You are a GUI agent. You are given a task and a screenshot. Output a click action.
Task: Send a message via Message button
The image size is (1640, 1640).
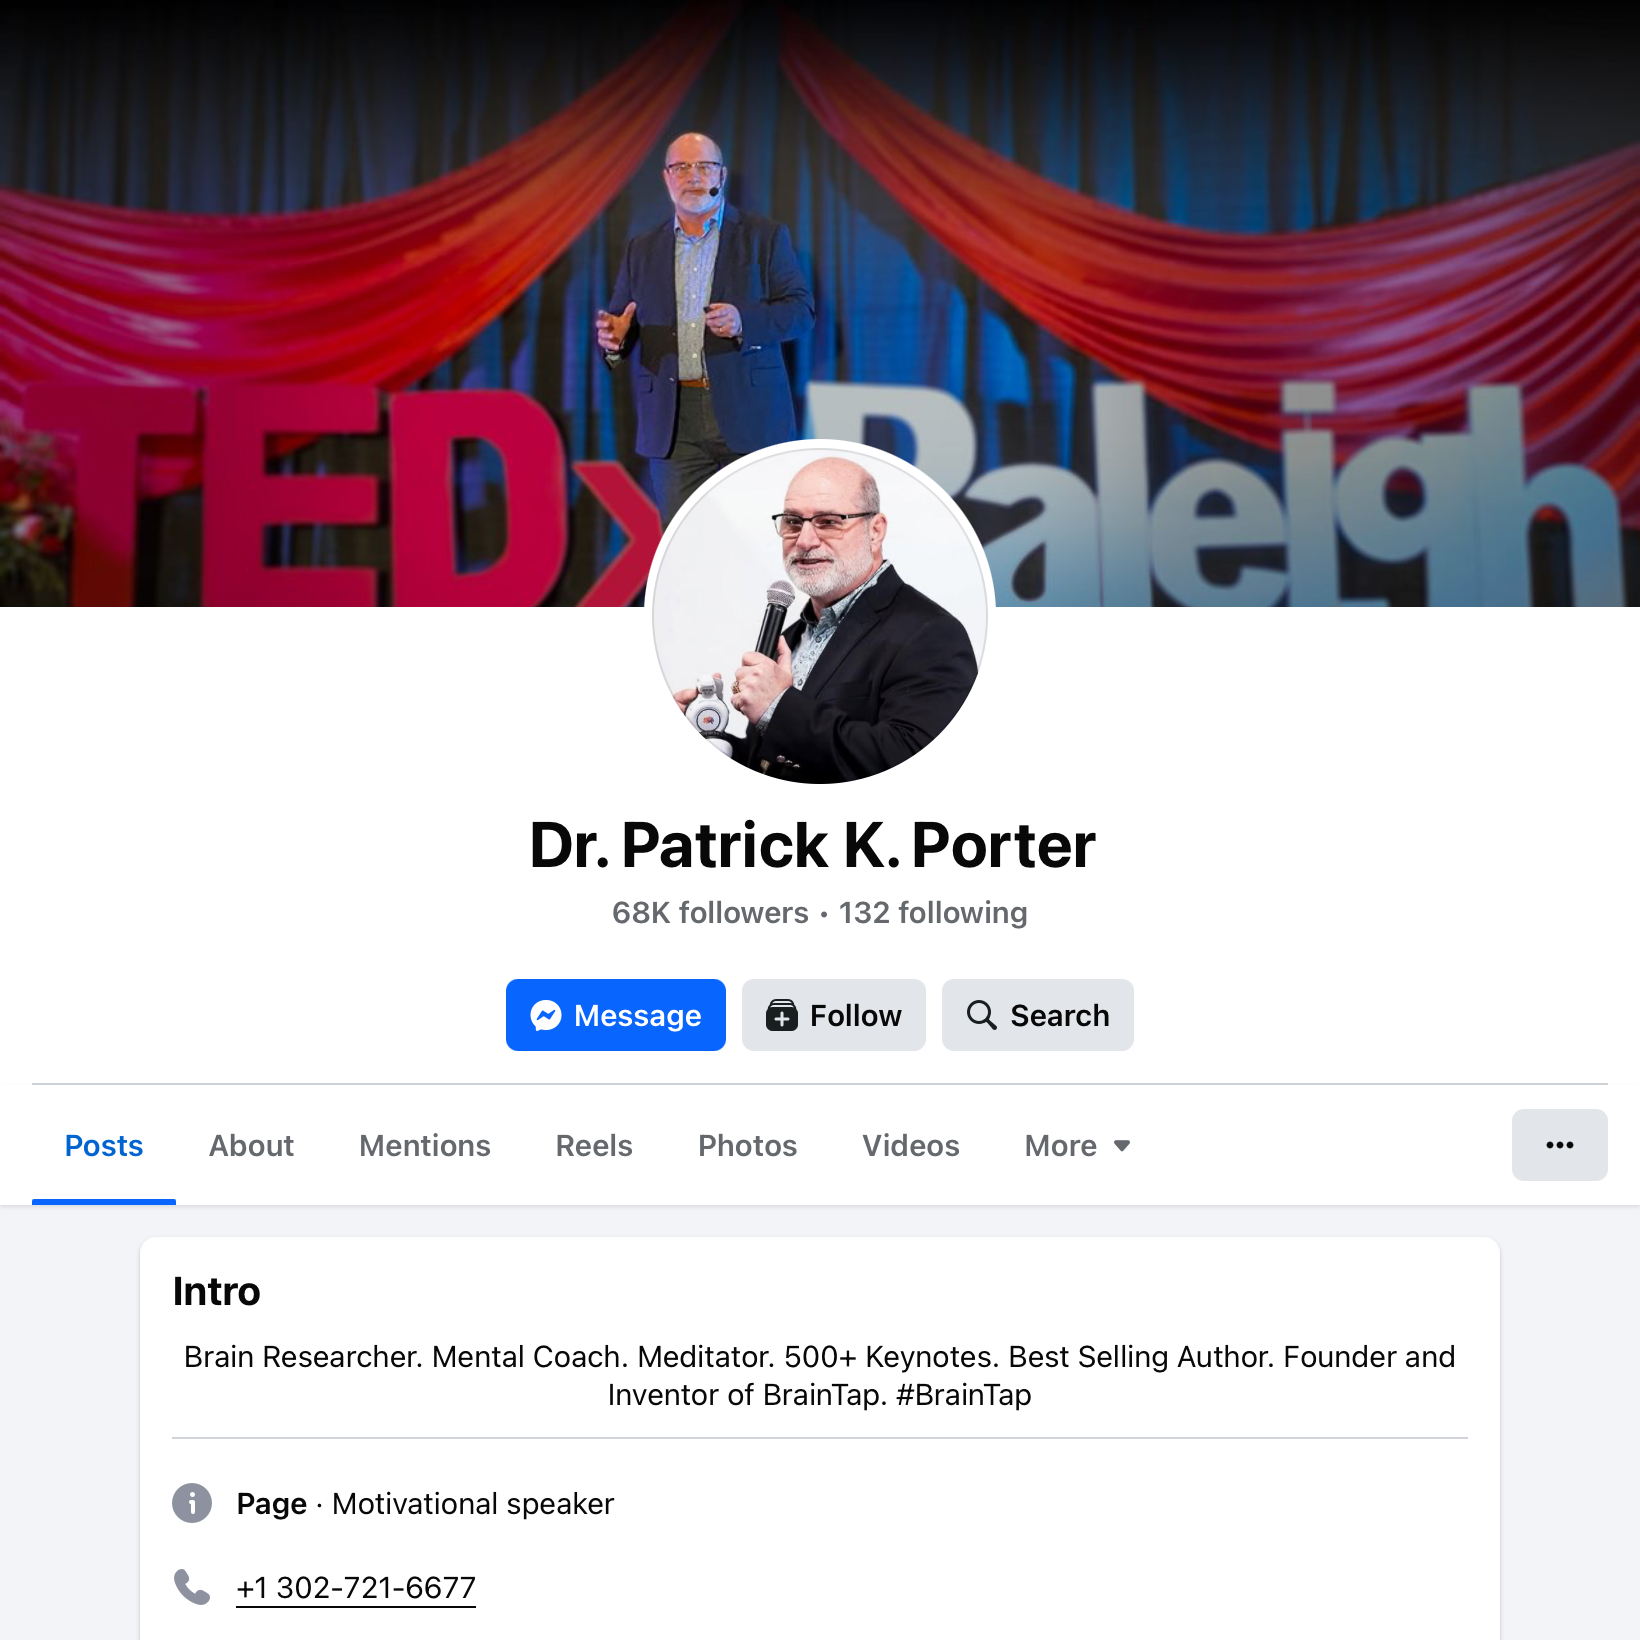[616, 1015]
